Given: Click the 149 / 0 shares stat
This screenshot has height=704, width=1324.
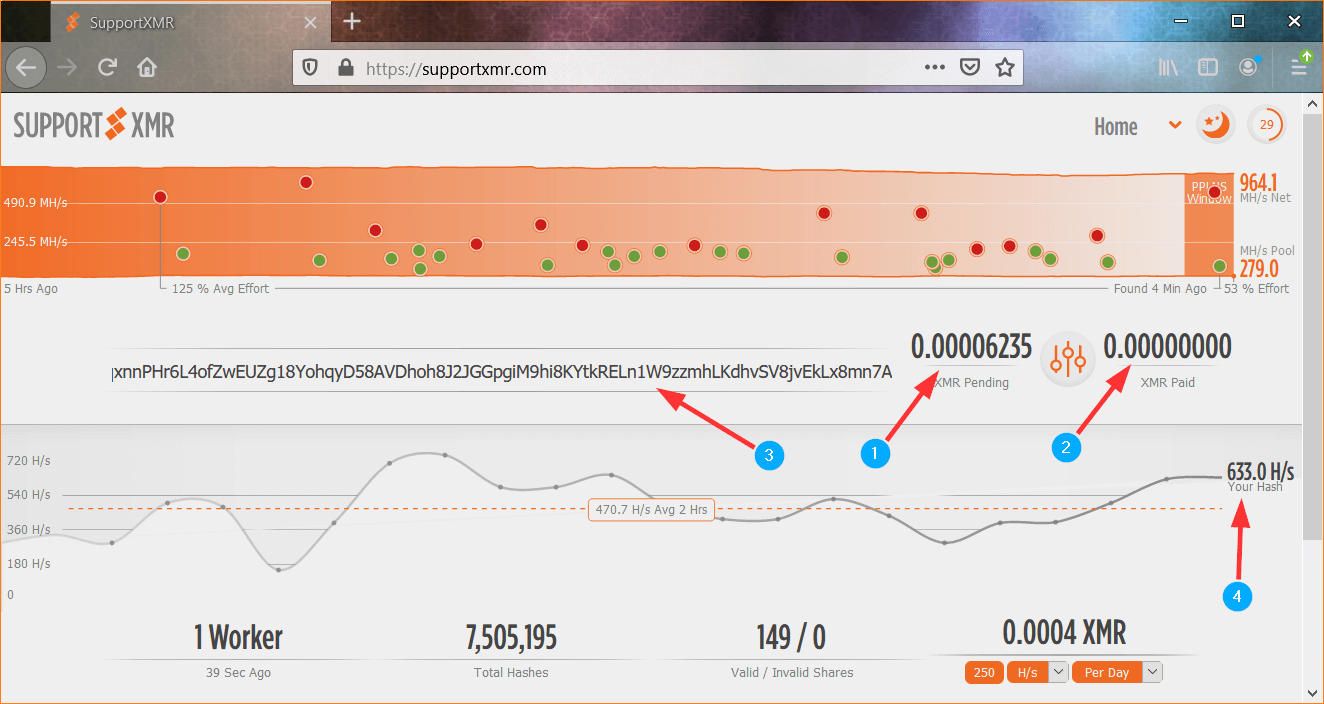Looking at the screenshot, I should click(791, 637).
